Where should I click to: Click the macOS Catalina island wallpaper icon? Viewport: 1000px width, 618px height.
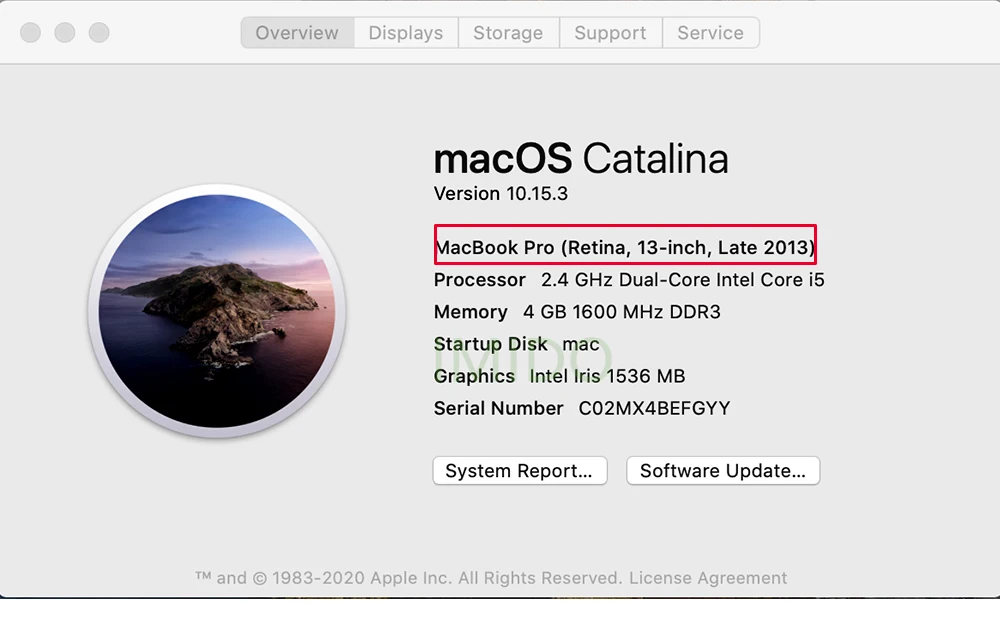(x=217, y=313)
